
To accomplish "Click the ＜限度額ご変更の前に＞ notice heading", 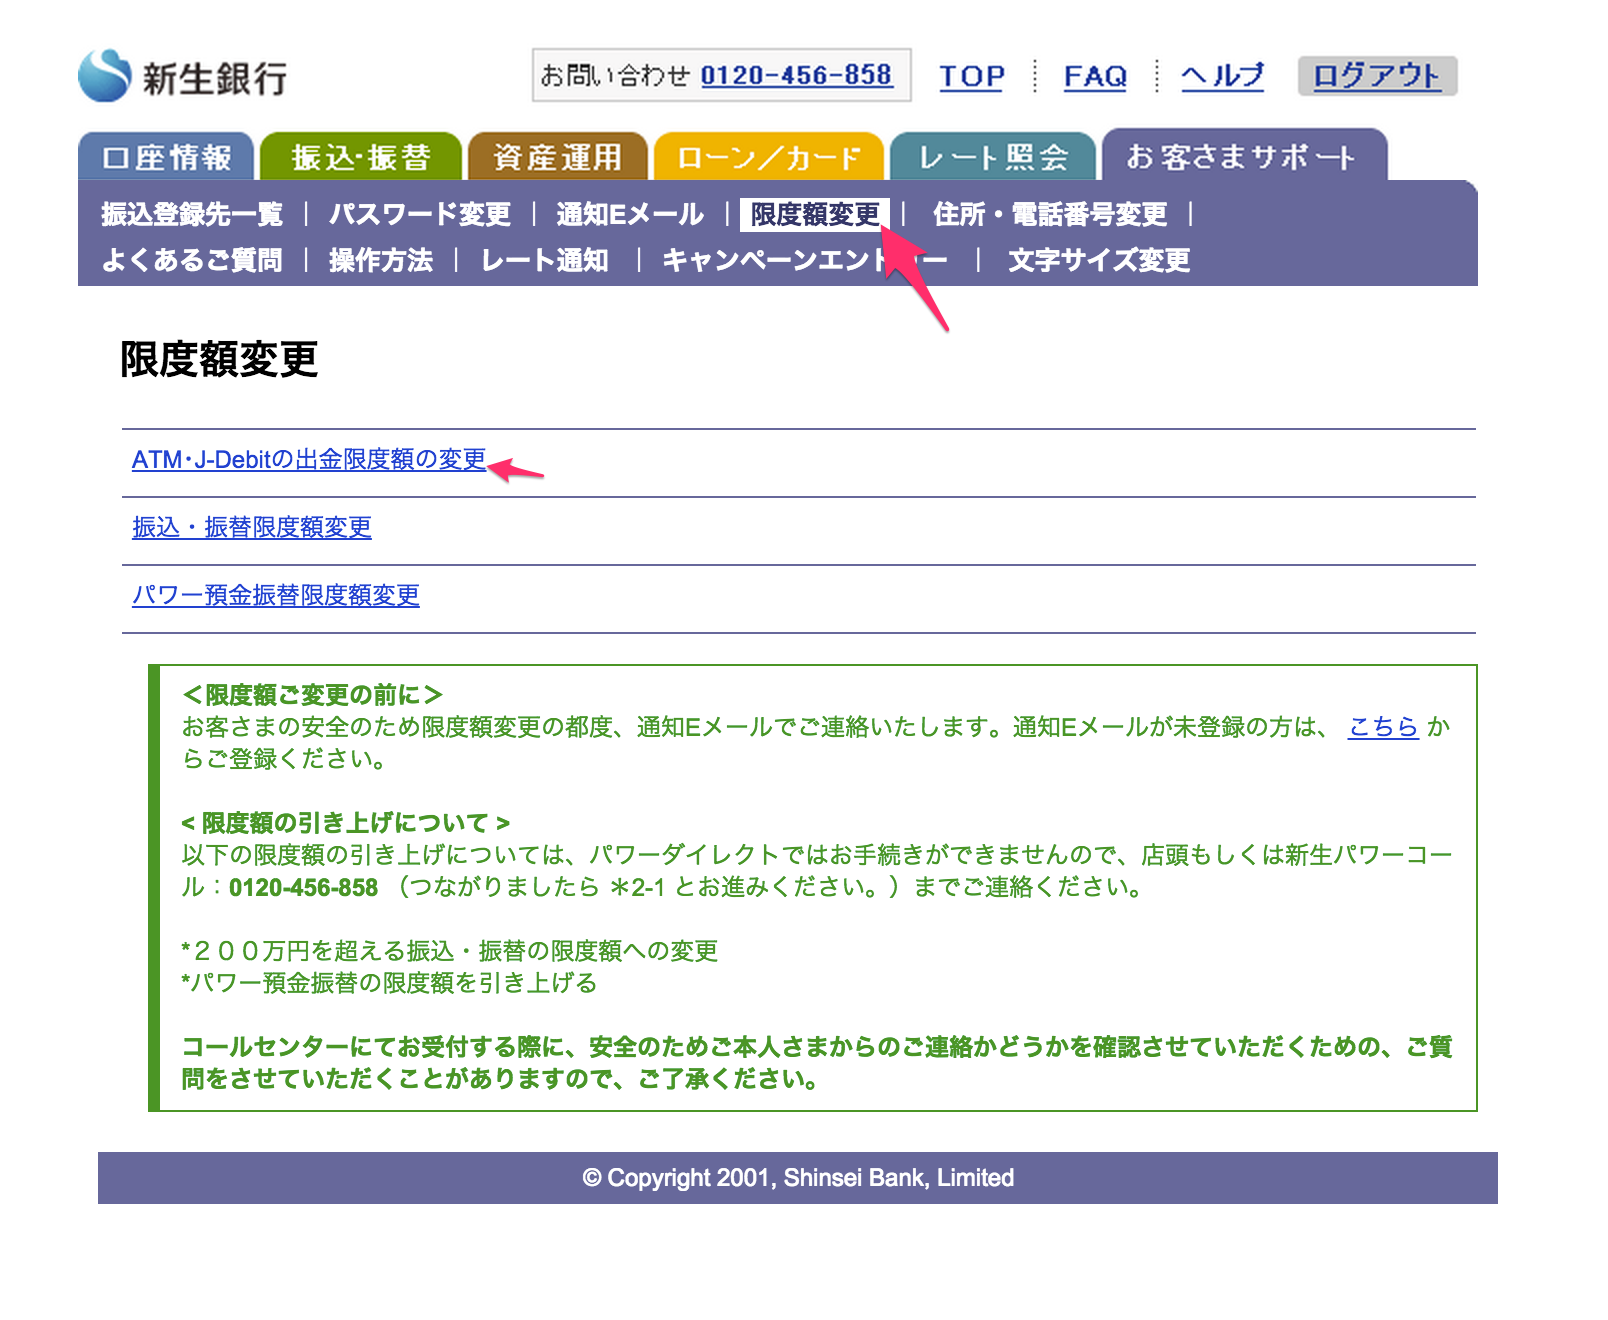I will 312,695.
